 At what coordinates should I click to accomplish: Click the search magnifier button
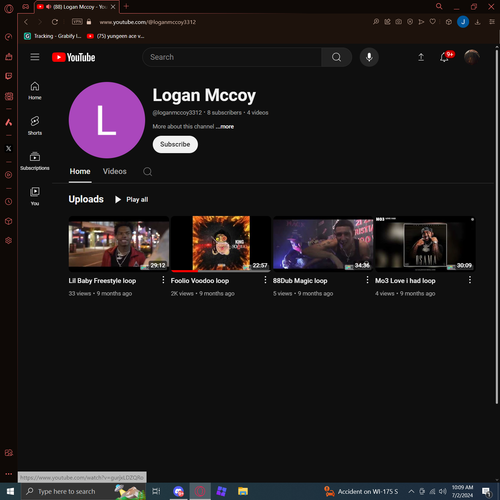pos(336,57)
